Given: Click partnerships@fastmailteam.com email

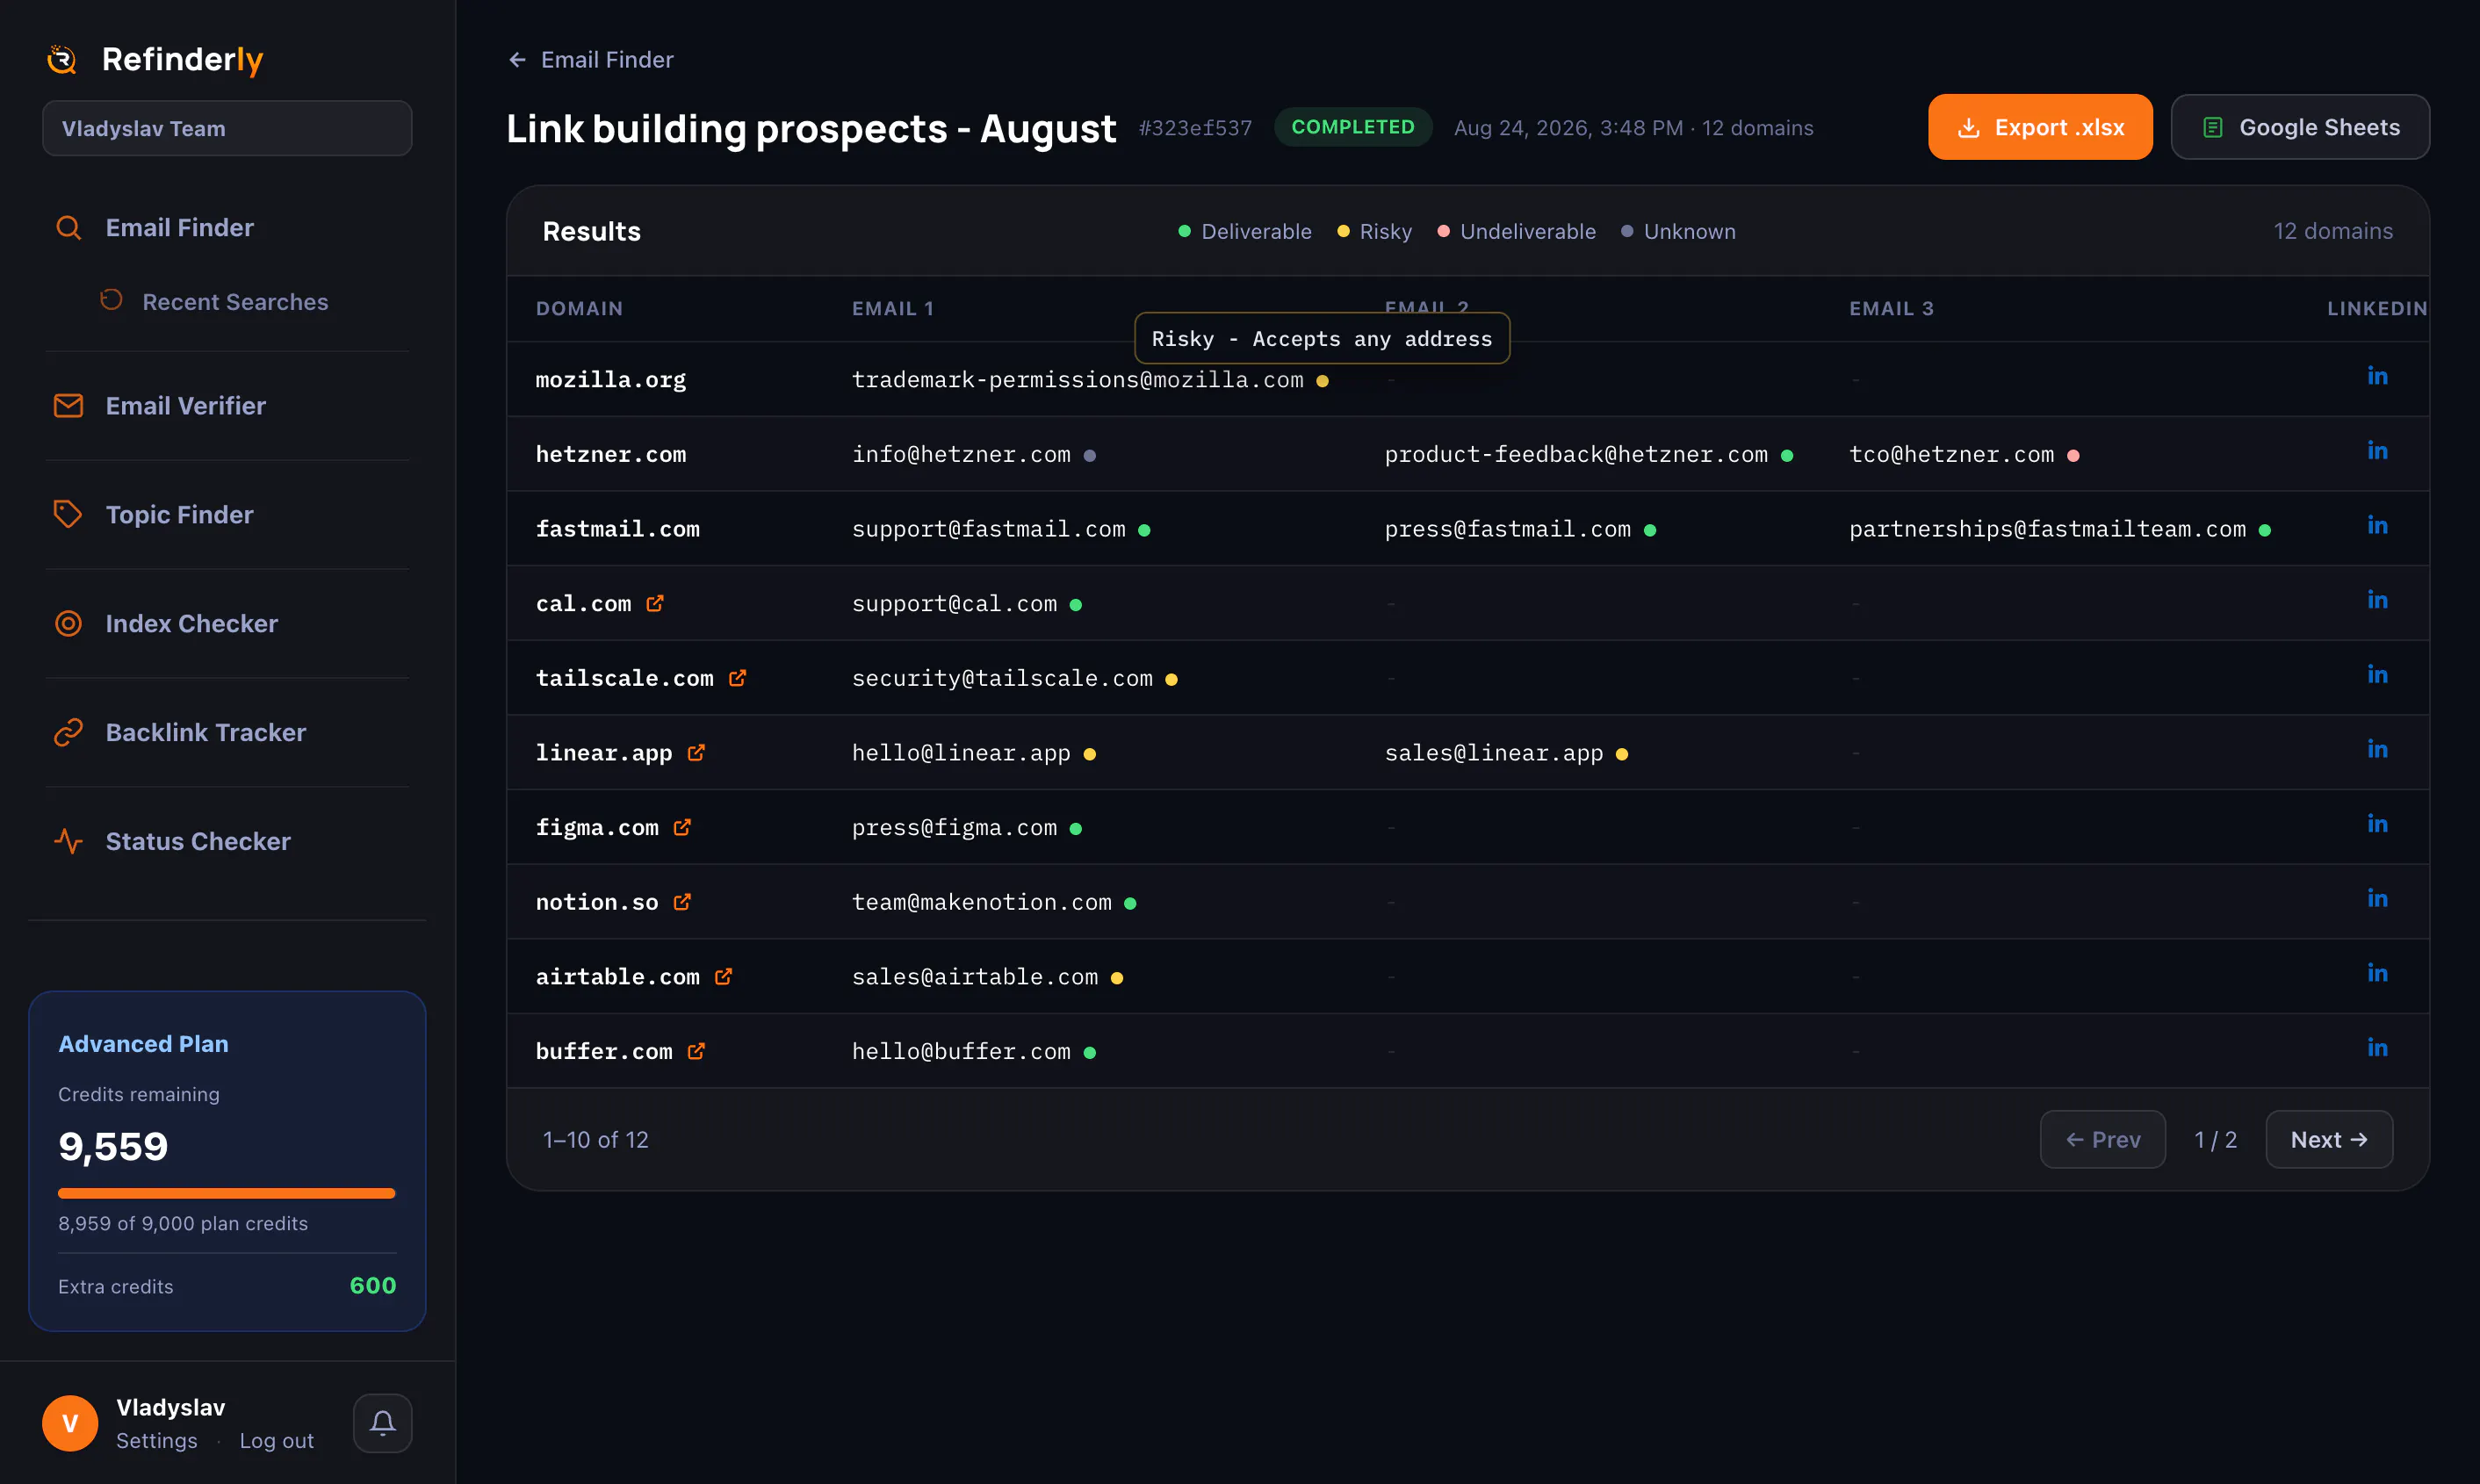Looking at the screenshot, I should click(2047, 529).
